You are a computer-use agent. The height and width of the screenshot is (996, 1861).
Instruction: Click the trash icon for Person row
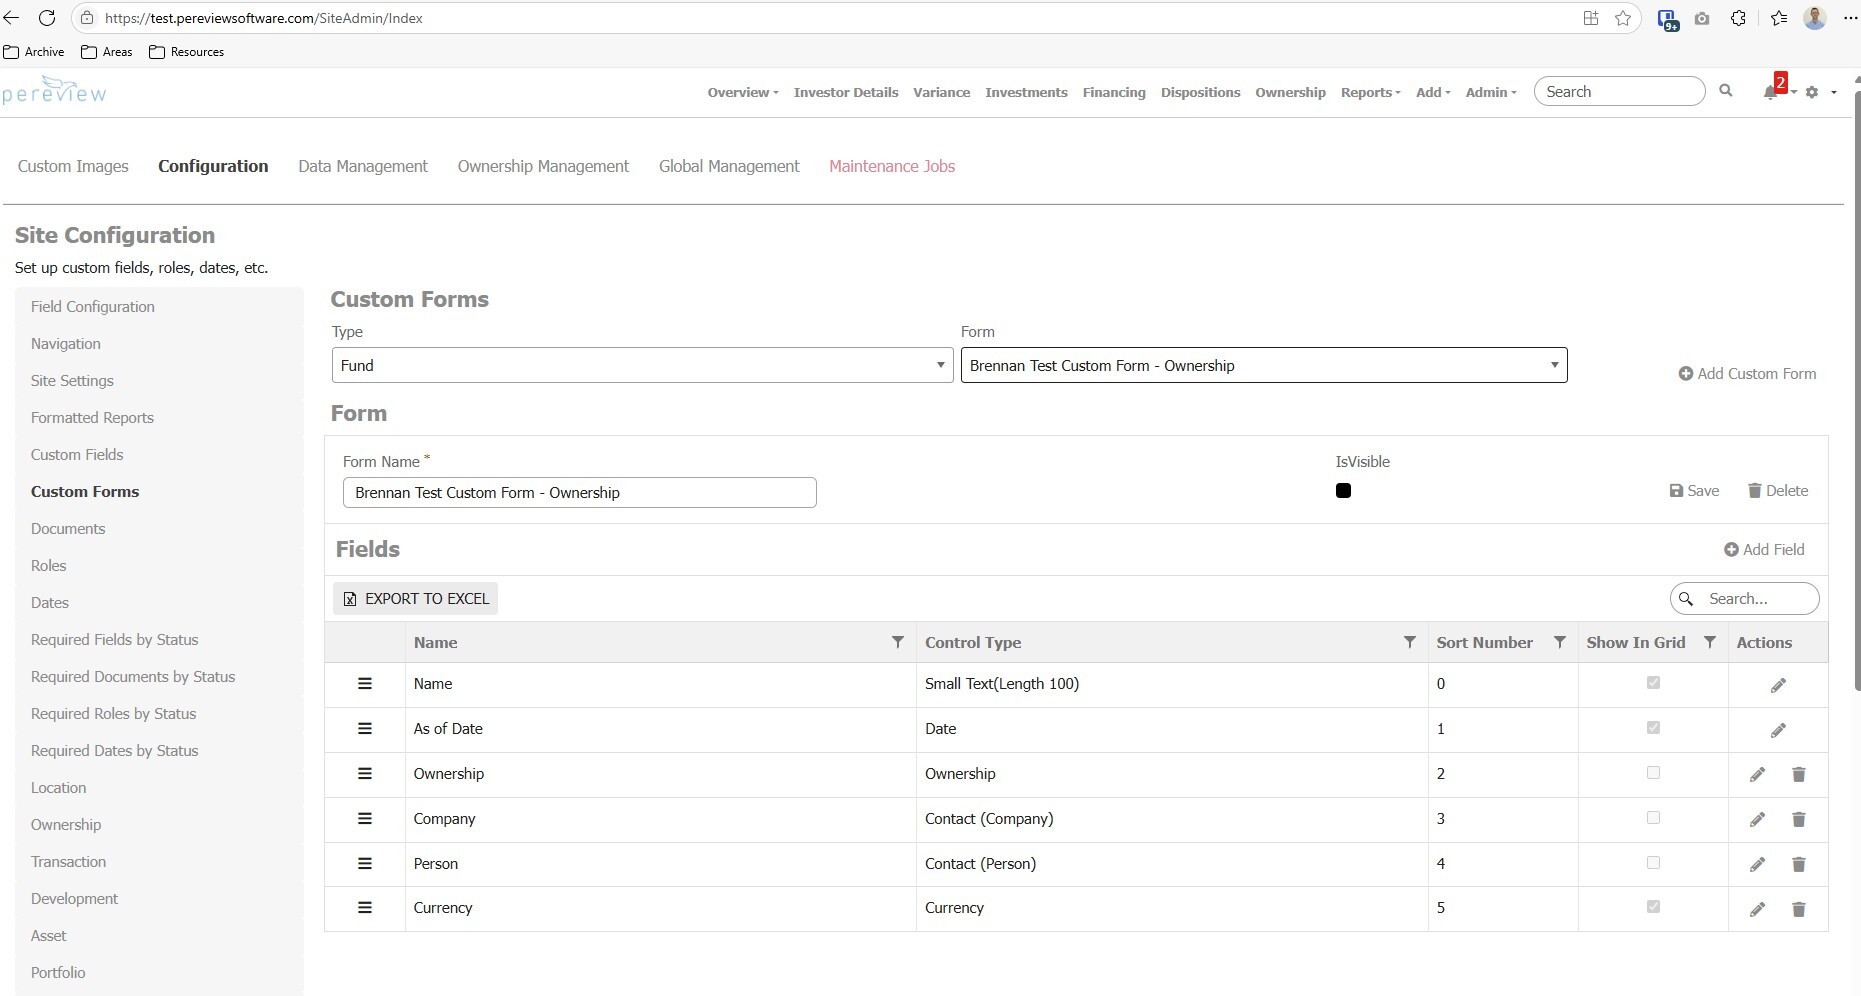click(x=1798, y=864)
